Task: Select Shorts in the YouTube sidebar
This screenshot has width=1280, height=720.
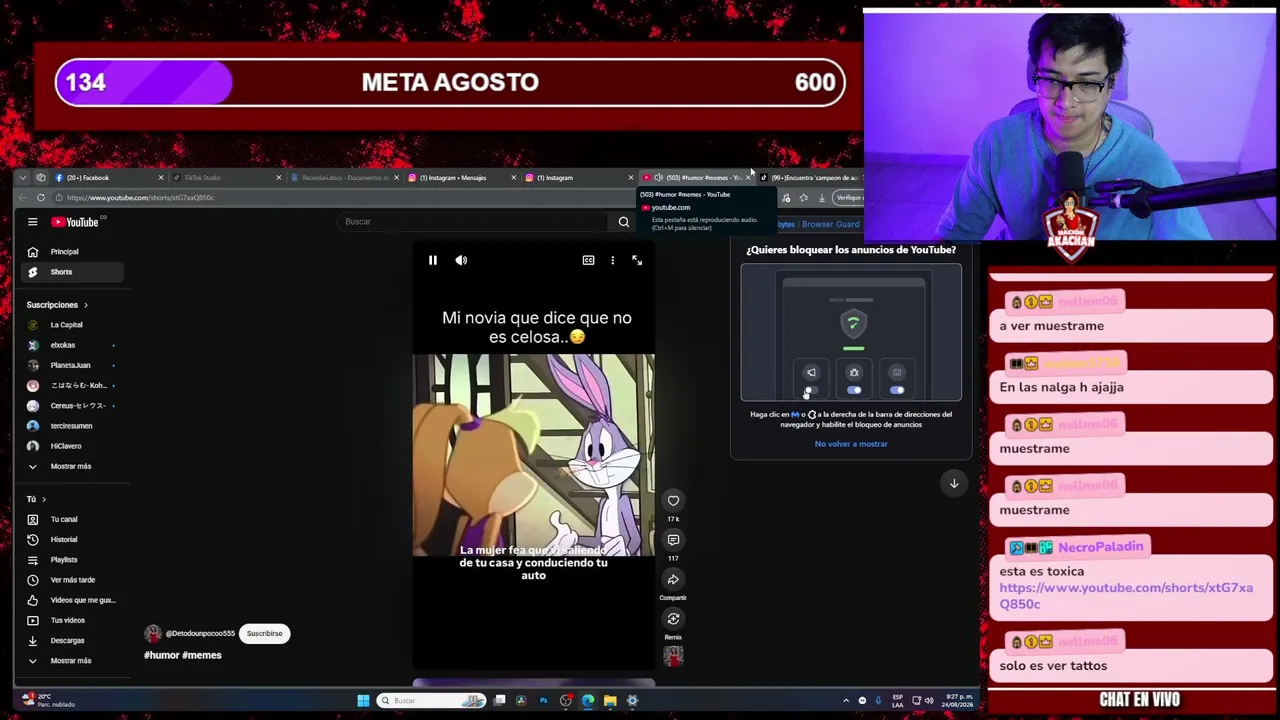Action: (x=70, y=272)
